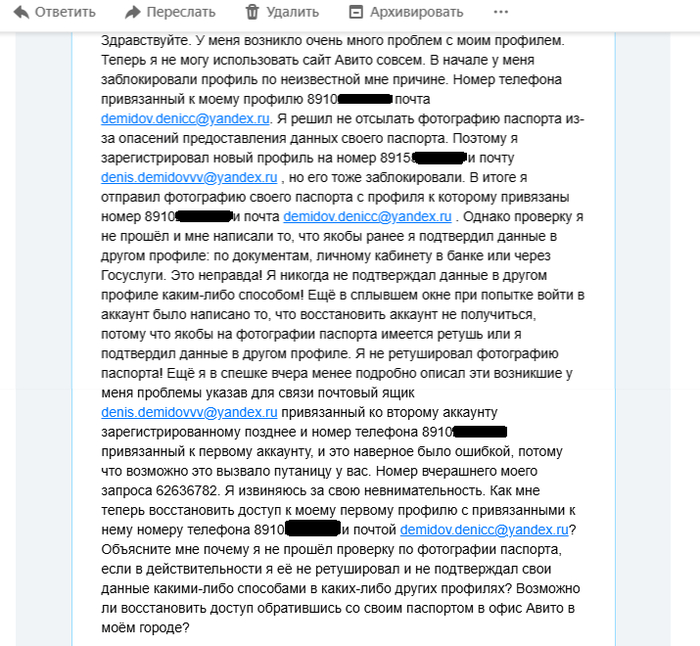Click the reply arrow icon
The image size is (700, 646).
(x=21, y=12)
